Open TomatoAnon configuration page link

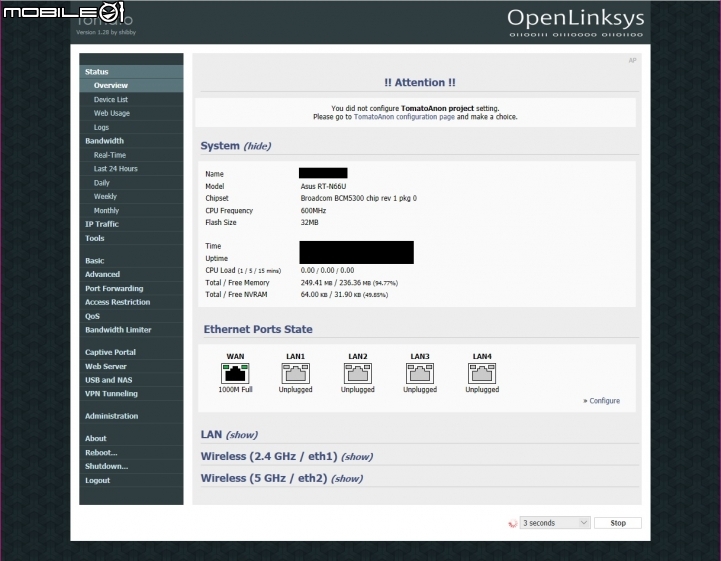tap(404, 117)
